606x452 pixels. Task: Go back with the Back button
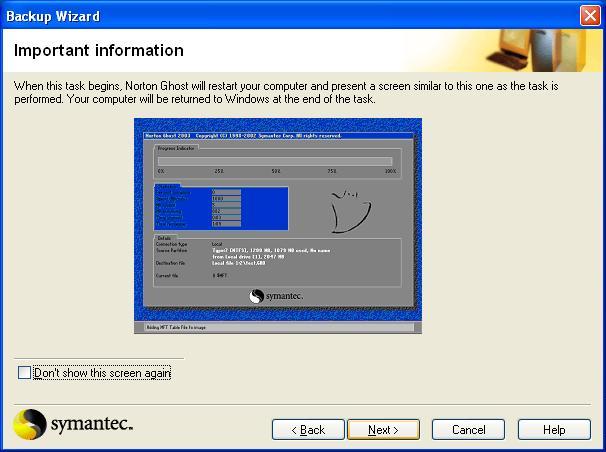click(308, 430)
